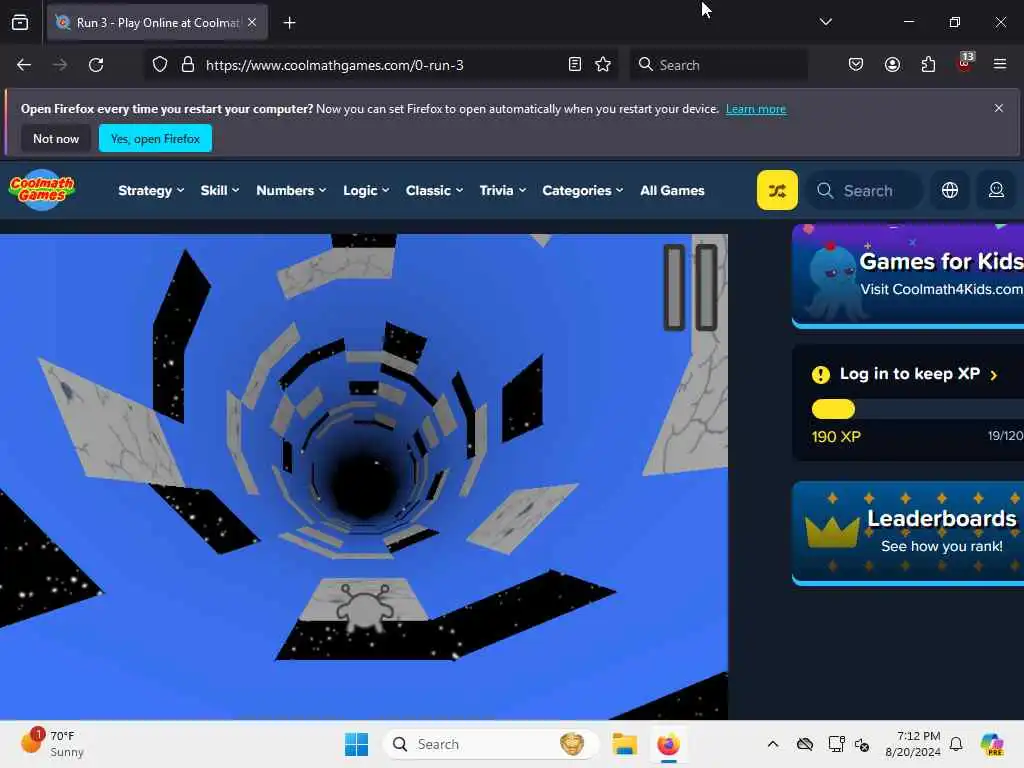Open the weather widget 70°F Sunny
This screenshot has height=768, width=1024.
(52, 744)
